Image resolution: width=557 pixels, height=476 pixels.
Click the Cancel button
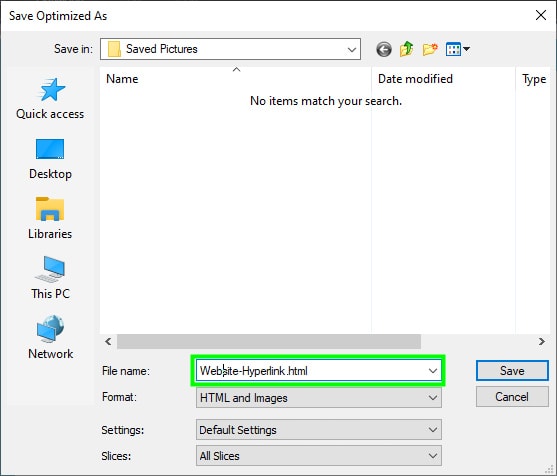tap(512, 397)
